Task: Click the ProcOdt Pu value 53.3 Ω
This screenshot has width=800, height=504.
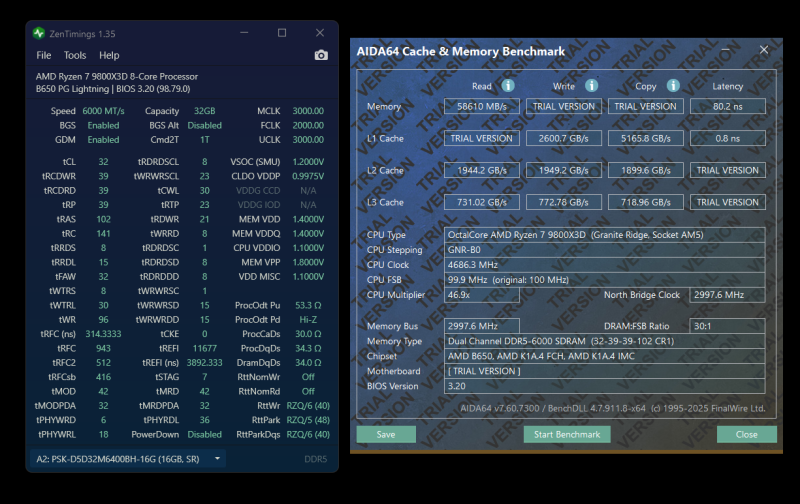Action: point(308,305)
